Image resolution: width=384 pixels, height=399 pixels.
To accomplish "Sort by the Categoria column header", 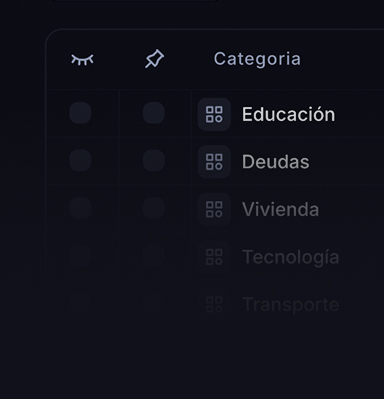I will coord(257,59).
